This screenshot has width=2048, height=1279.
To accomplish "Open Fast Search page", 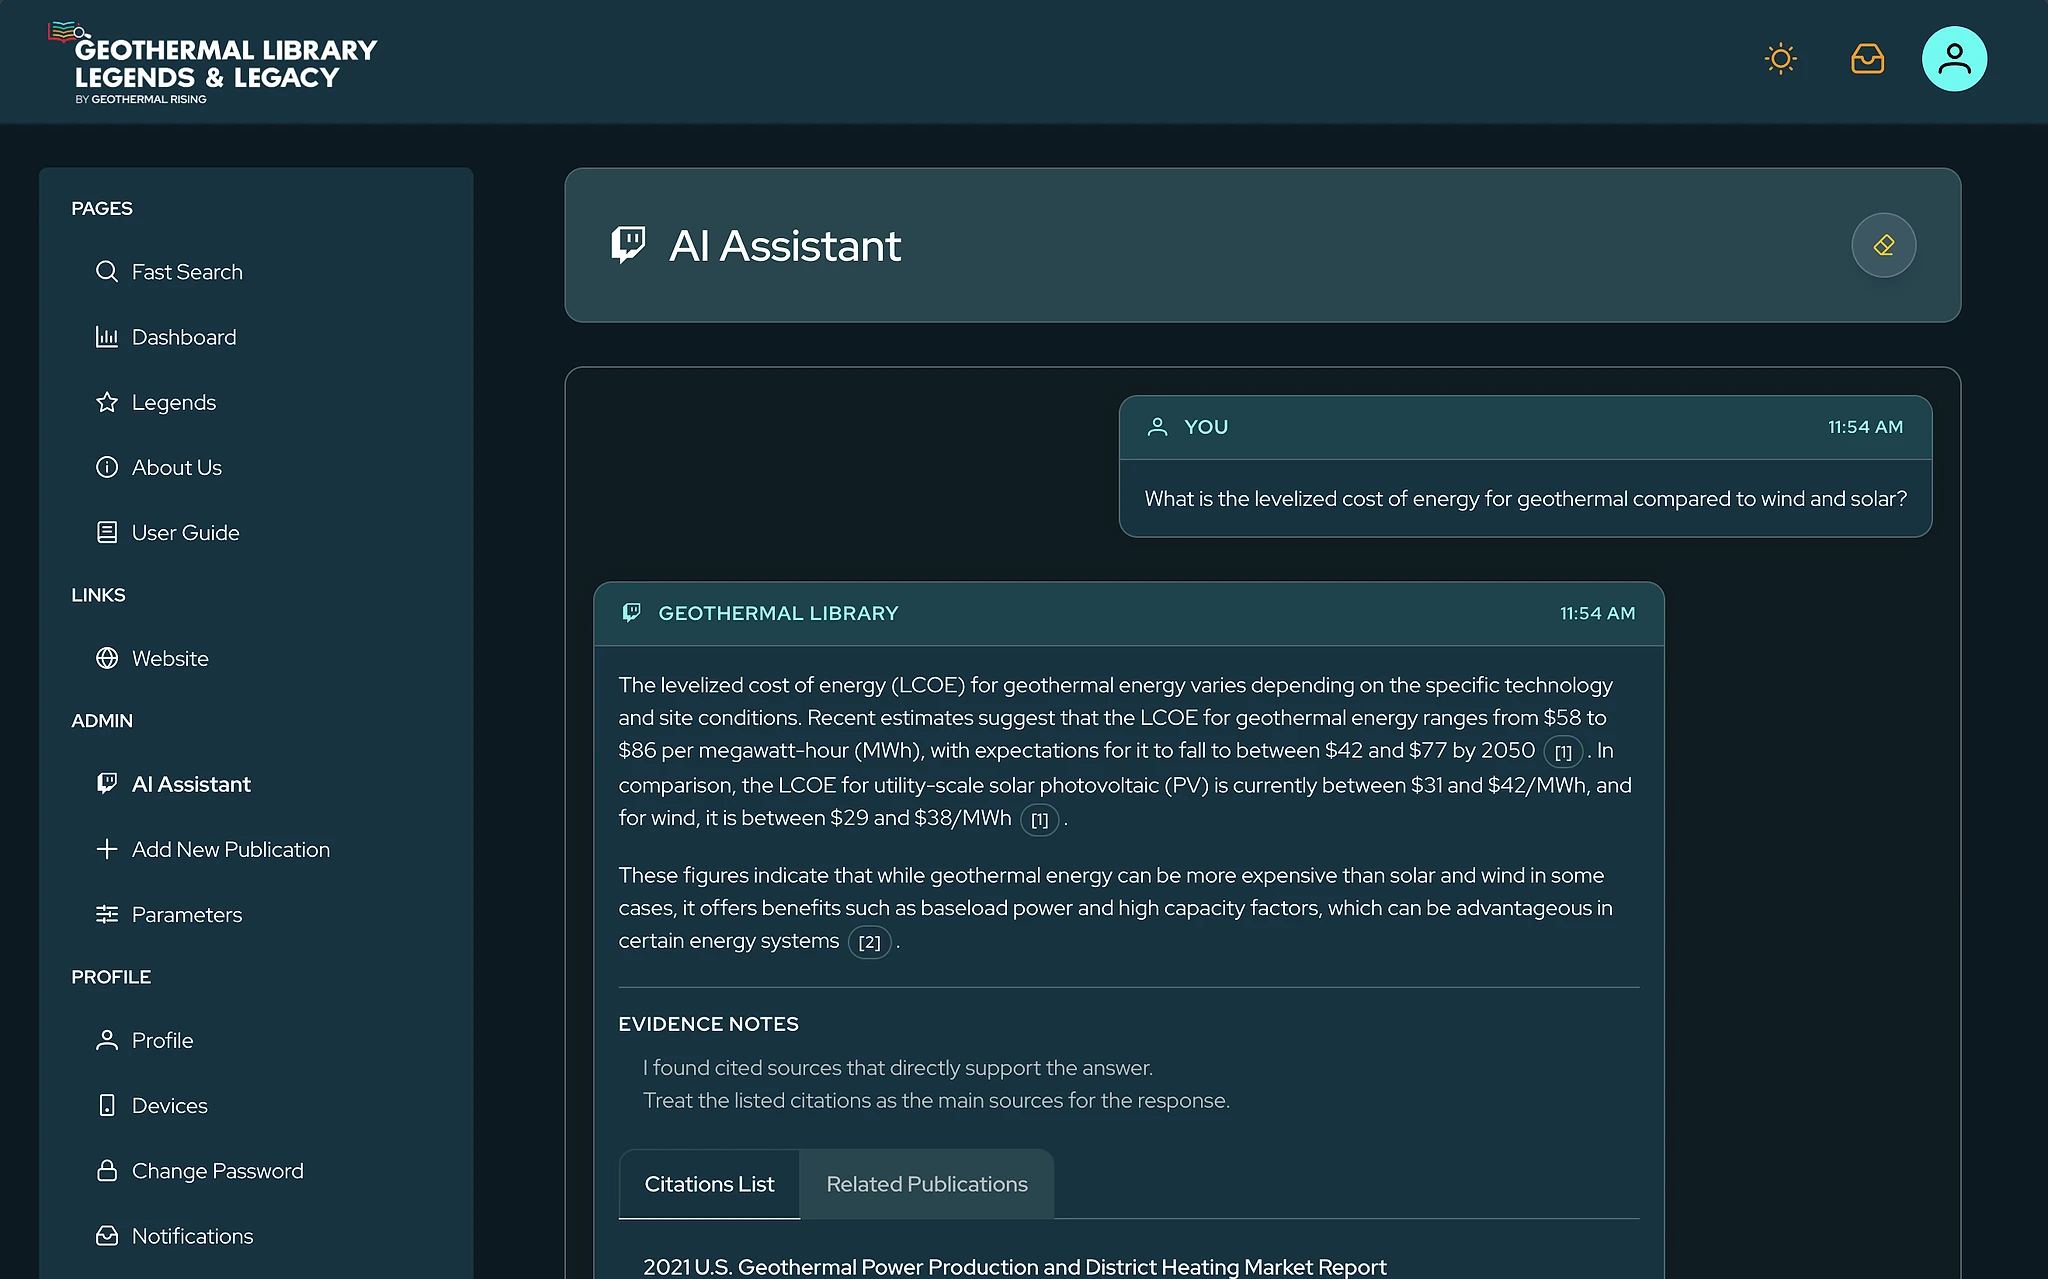I will coord(187,272).
